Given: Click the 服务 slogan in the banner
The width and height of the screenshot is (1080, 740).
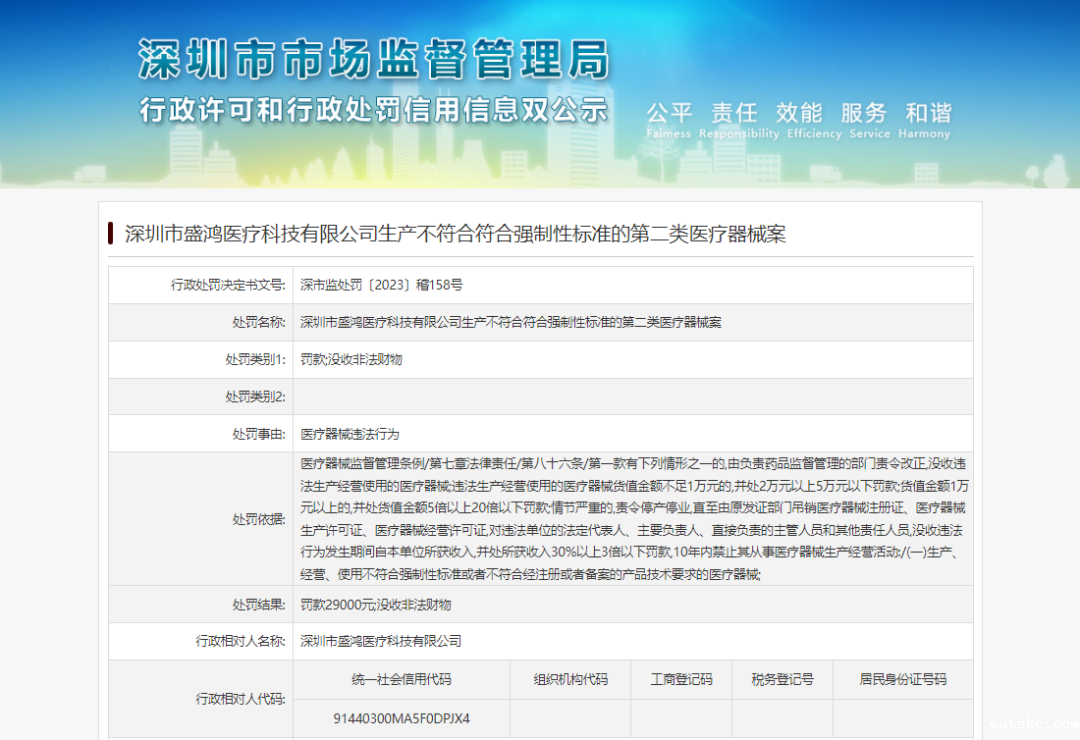Looking at the screenshot, I should [862, 113].
